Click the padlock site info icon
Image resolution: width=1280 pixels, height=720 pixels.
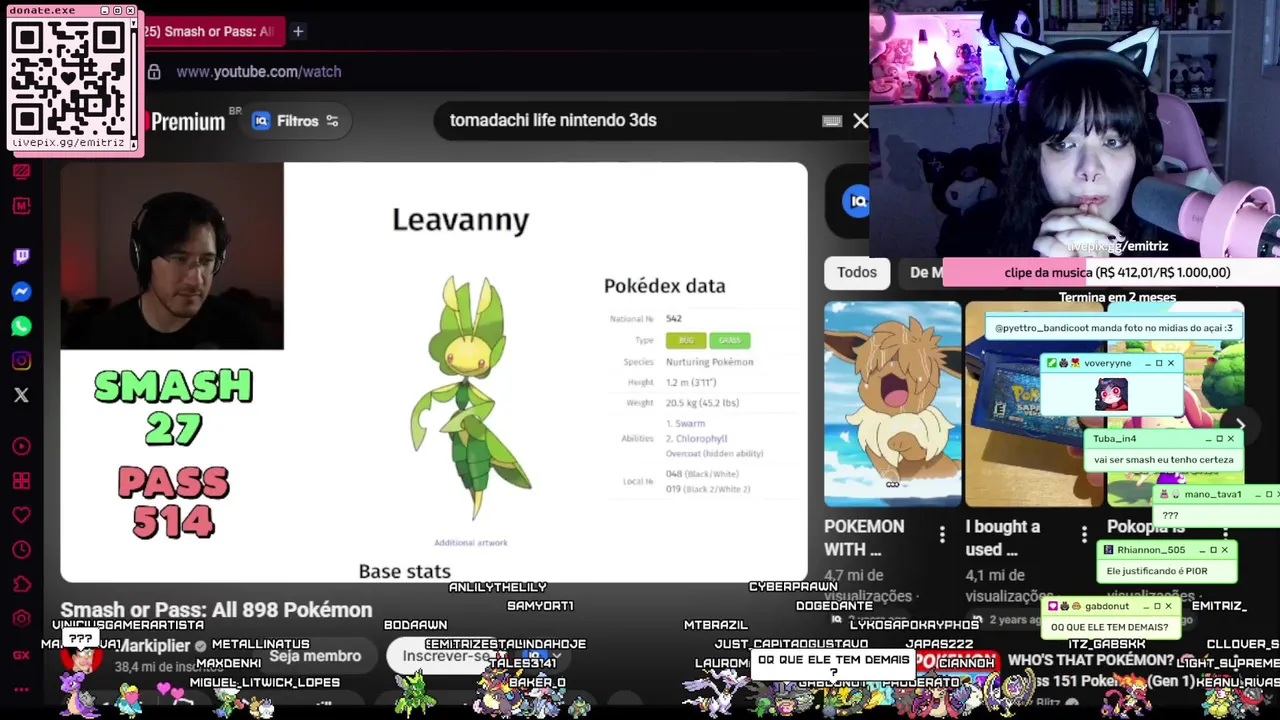[154, 72]
